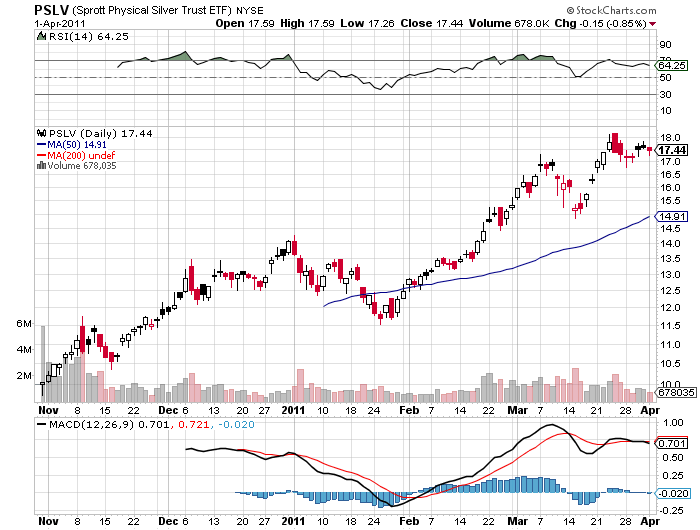Screen dimensions: 700x530
Task: Click the 2011 year marker on price axis
Action: pyautogui.click(x=293, y=410)
